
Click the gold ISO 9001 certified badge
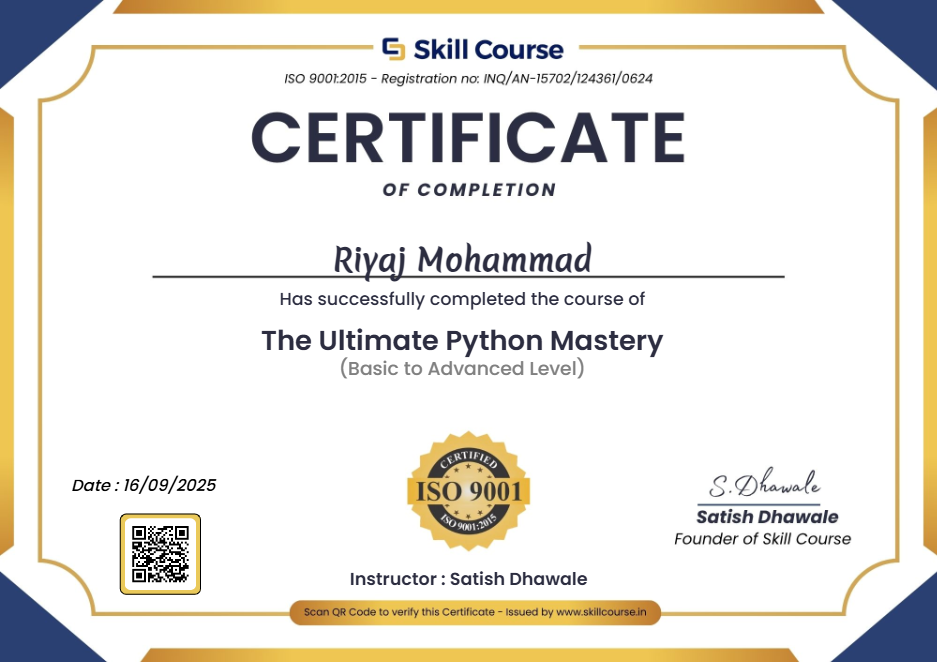click(468, 489)
